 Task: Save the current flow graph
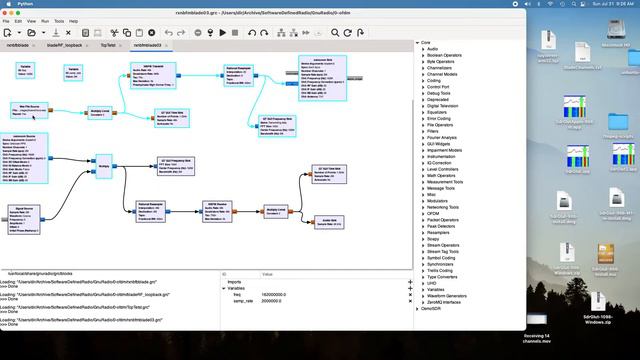coord(56,33)
